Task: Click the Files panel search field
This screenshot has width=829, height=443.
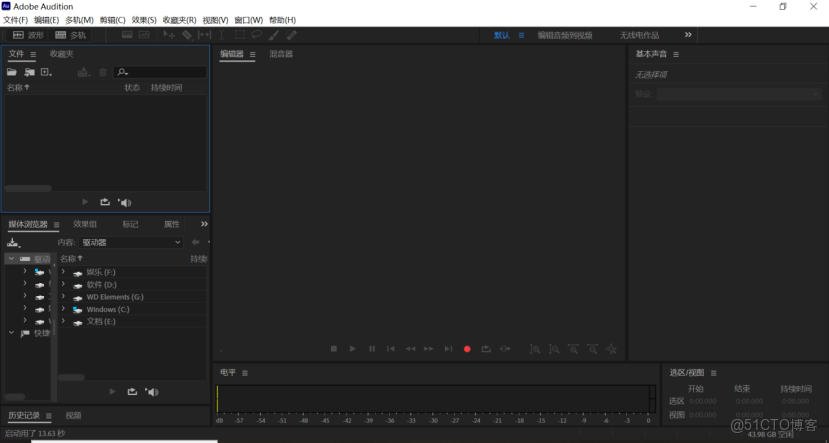Action: (x=160, y=72)
